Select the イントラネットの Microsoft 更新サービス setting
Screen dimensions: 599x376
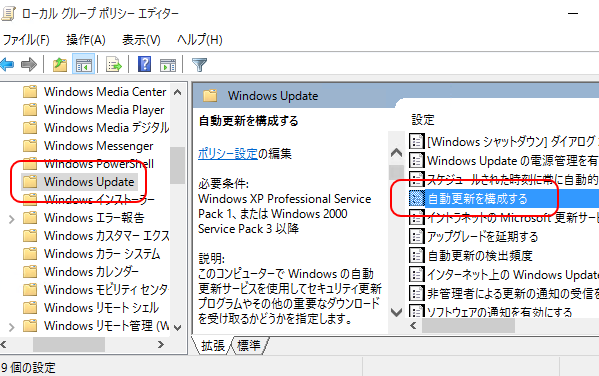[x=513, y=217]
